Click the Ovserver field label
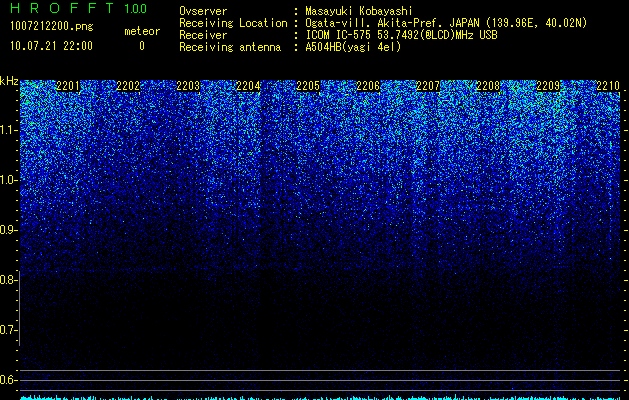This screenshot has width=629, height=400. click(x=203, y=11)
